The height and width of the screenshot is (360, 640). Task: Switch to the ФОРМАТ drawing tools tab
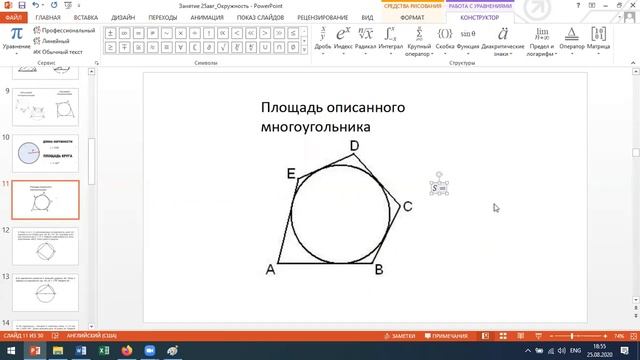(x=412, y=18)
